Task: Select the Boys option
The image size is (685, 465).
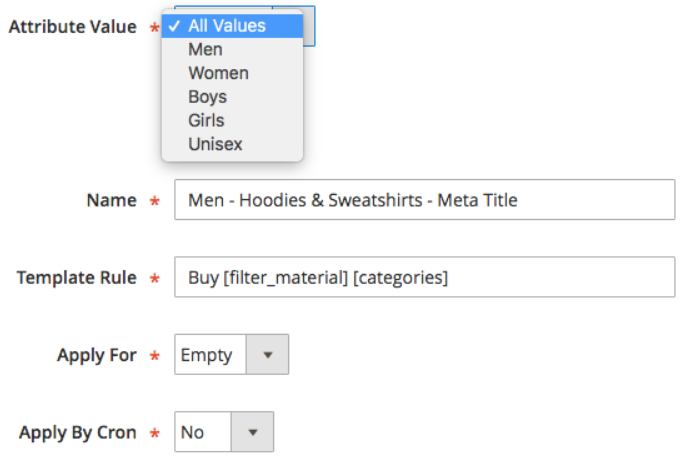Action: [x=208, y=97]
